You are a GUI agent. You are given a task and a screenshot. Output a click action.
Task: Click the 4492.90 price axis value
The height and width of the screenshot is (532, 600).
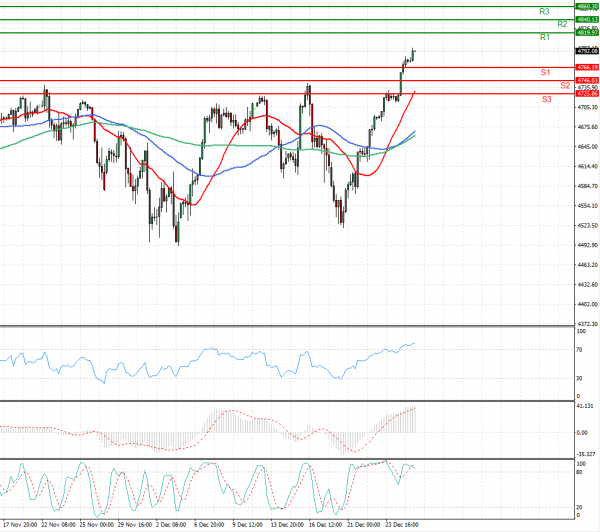[587, 245]
